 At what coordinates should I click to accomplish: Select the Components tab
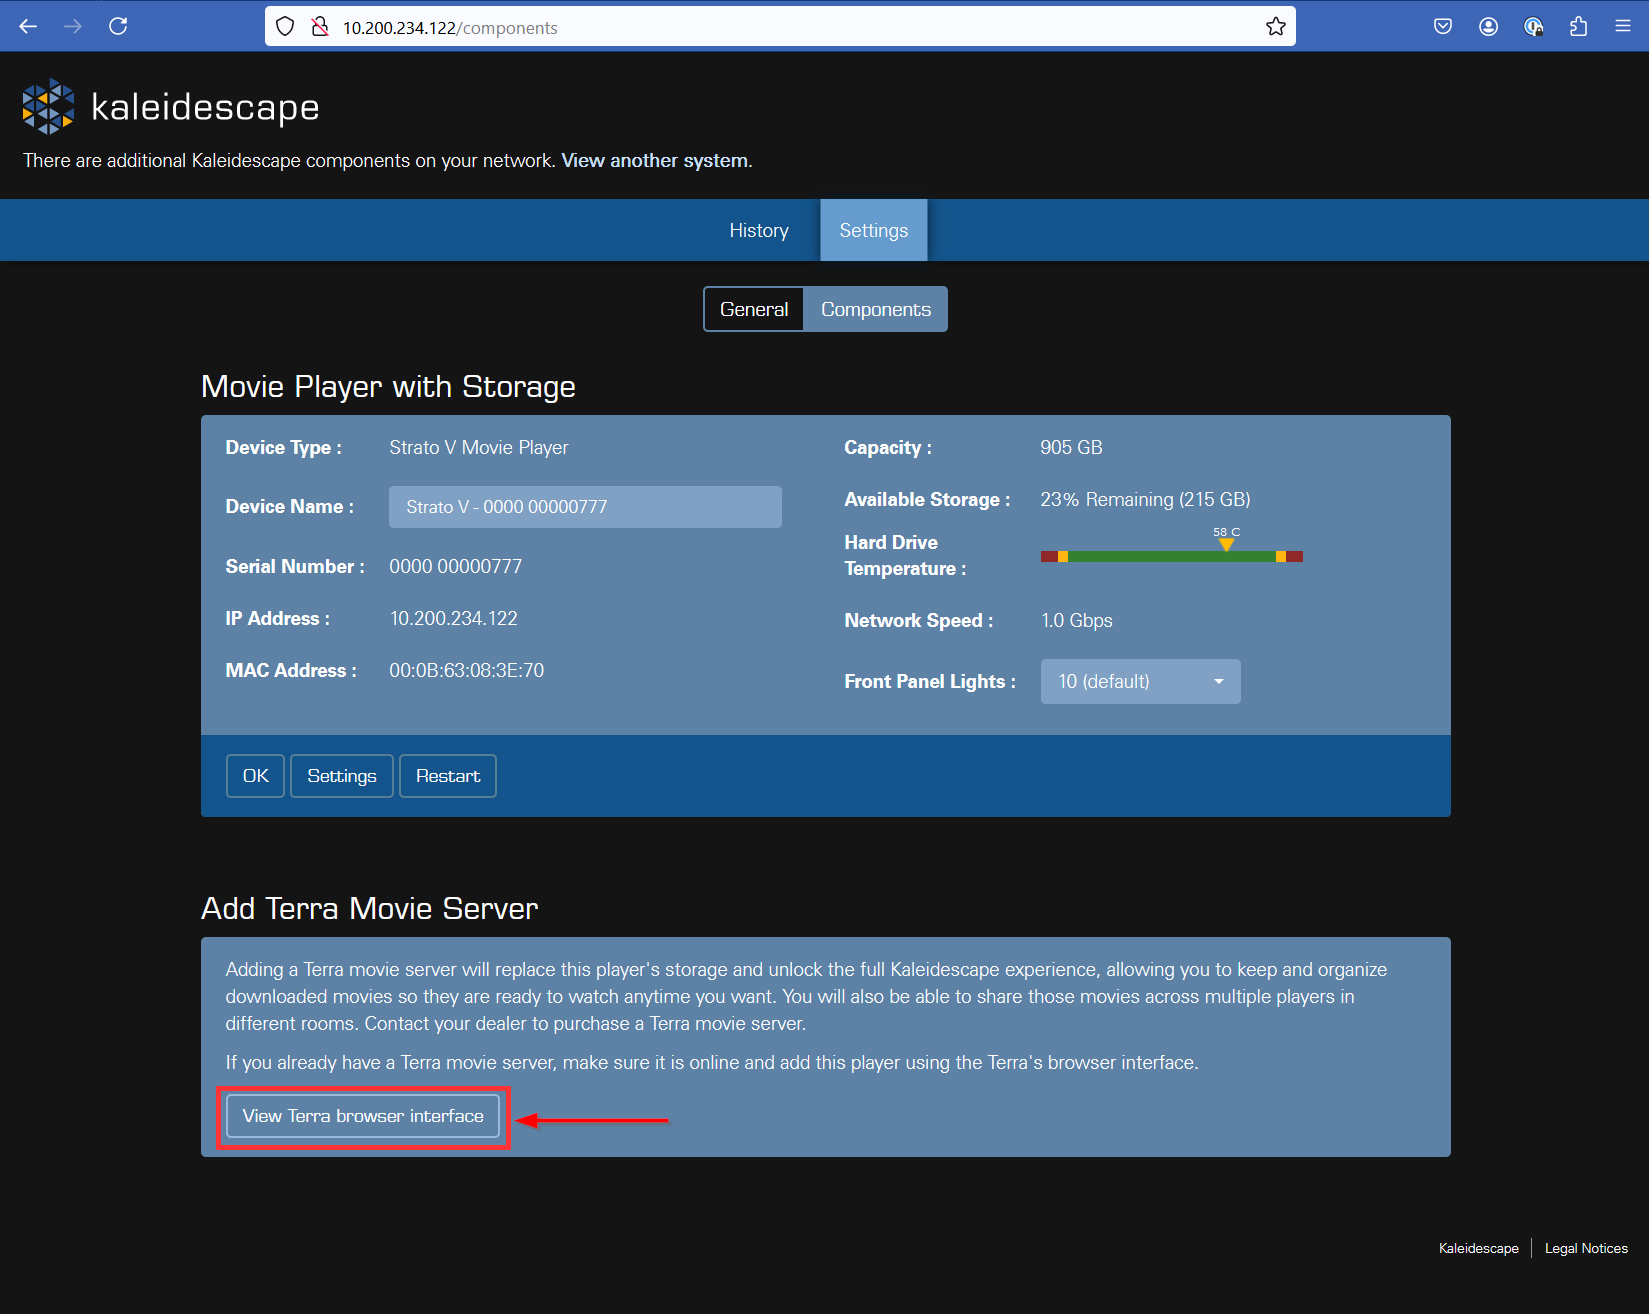coord(875,309)
